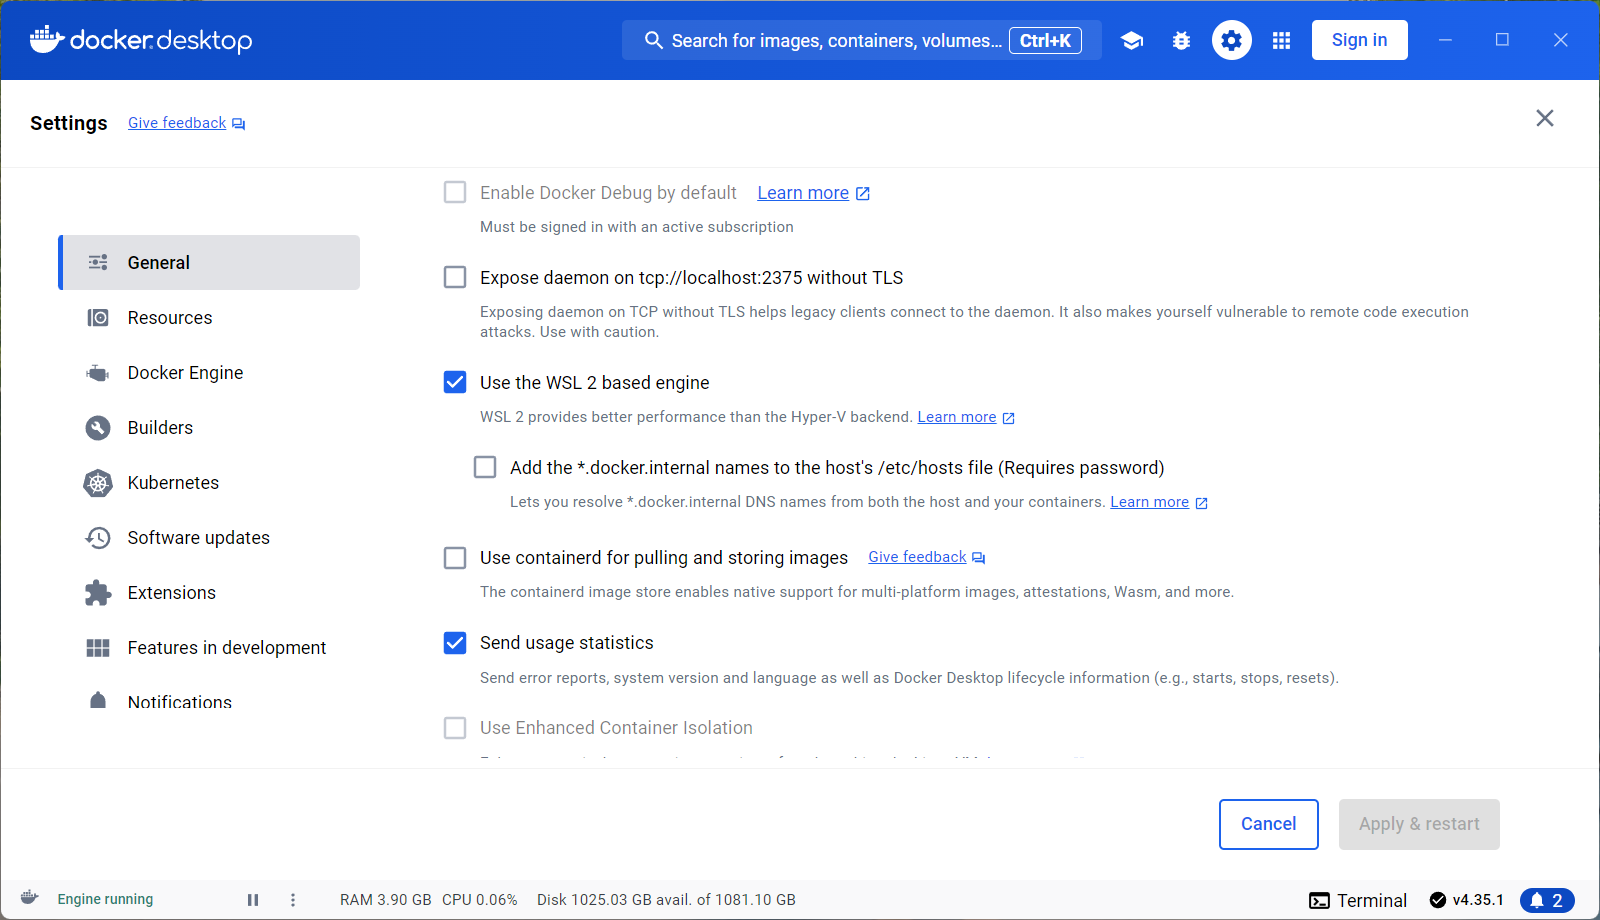The height and width of the screenshot is (920, 1600).
Task: Click the feedback icon next to Settings title
Action: (x=239, y=124)
